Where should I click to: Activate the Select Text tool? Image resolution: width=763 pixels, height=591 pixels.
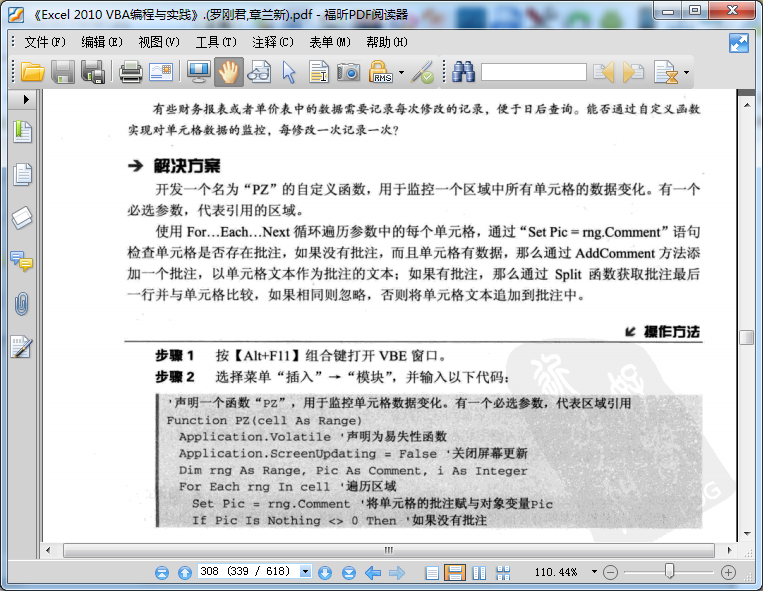coord(319,72)
